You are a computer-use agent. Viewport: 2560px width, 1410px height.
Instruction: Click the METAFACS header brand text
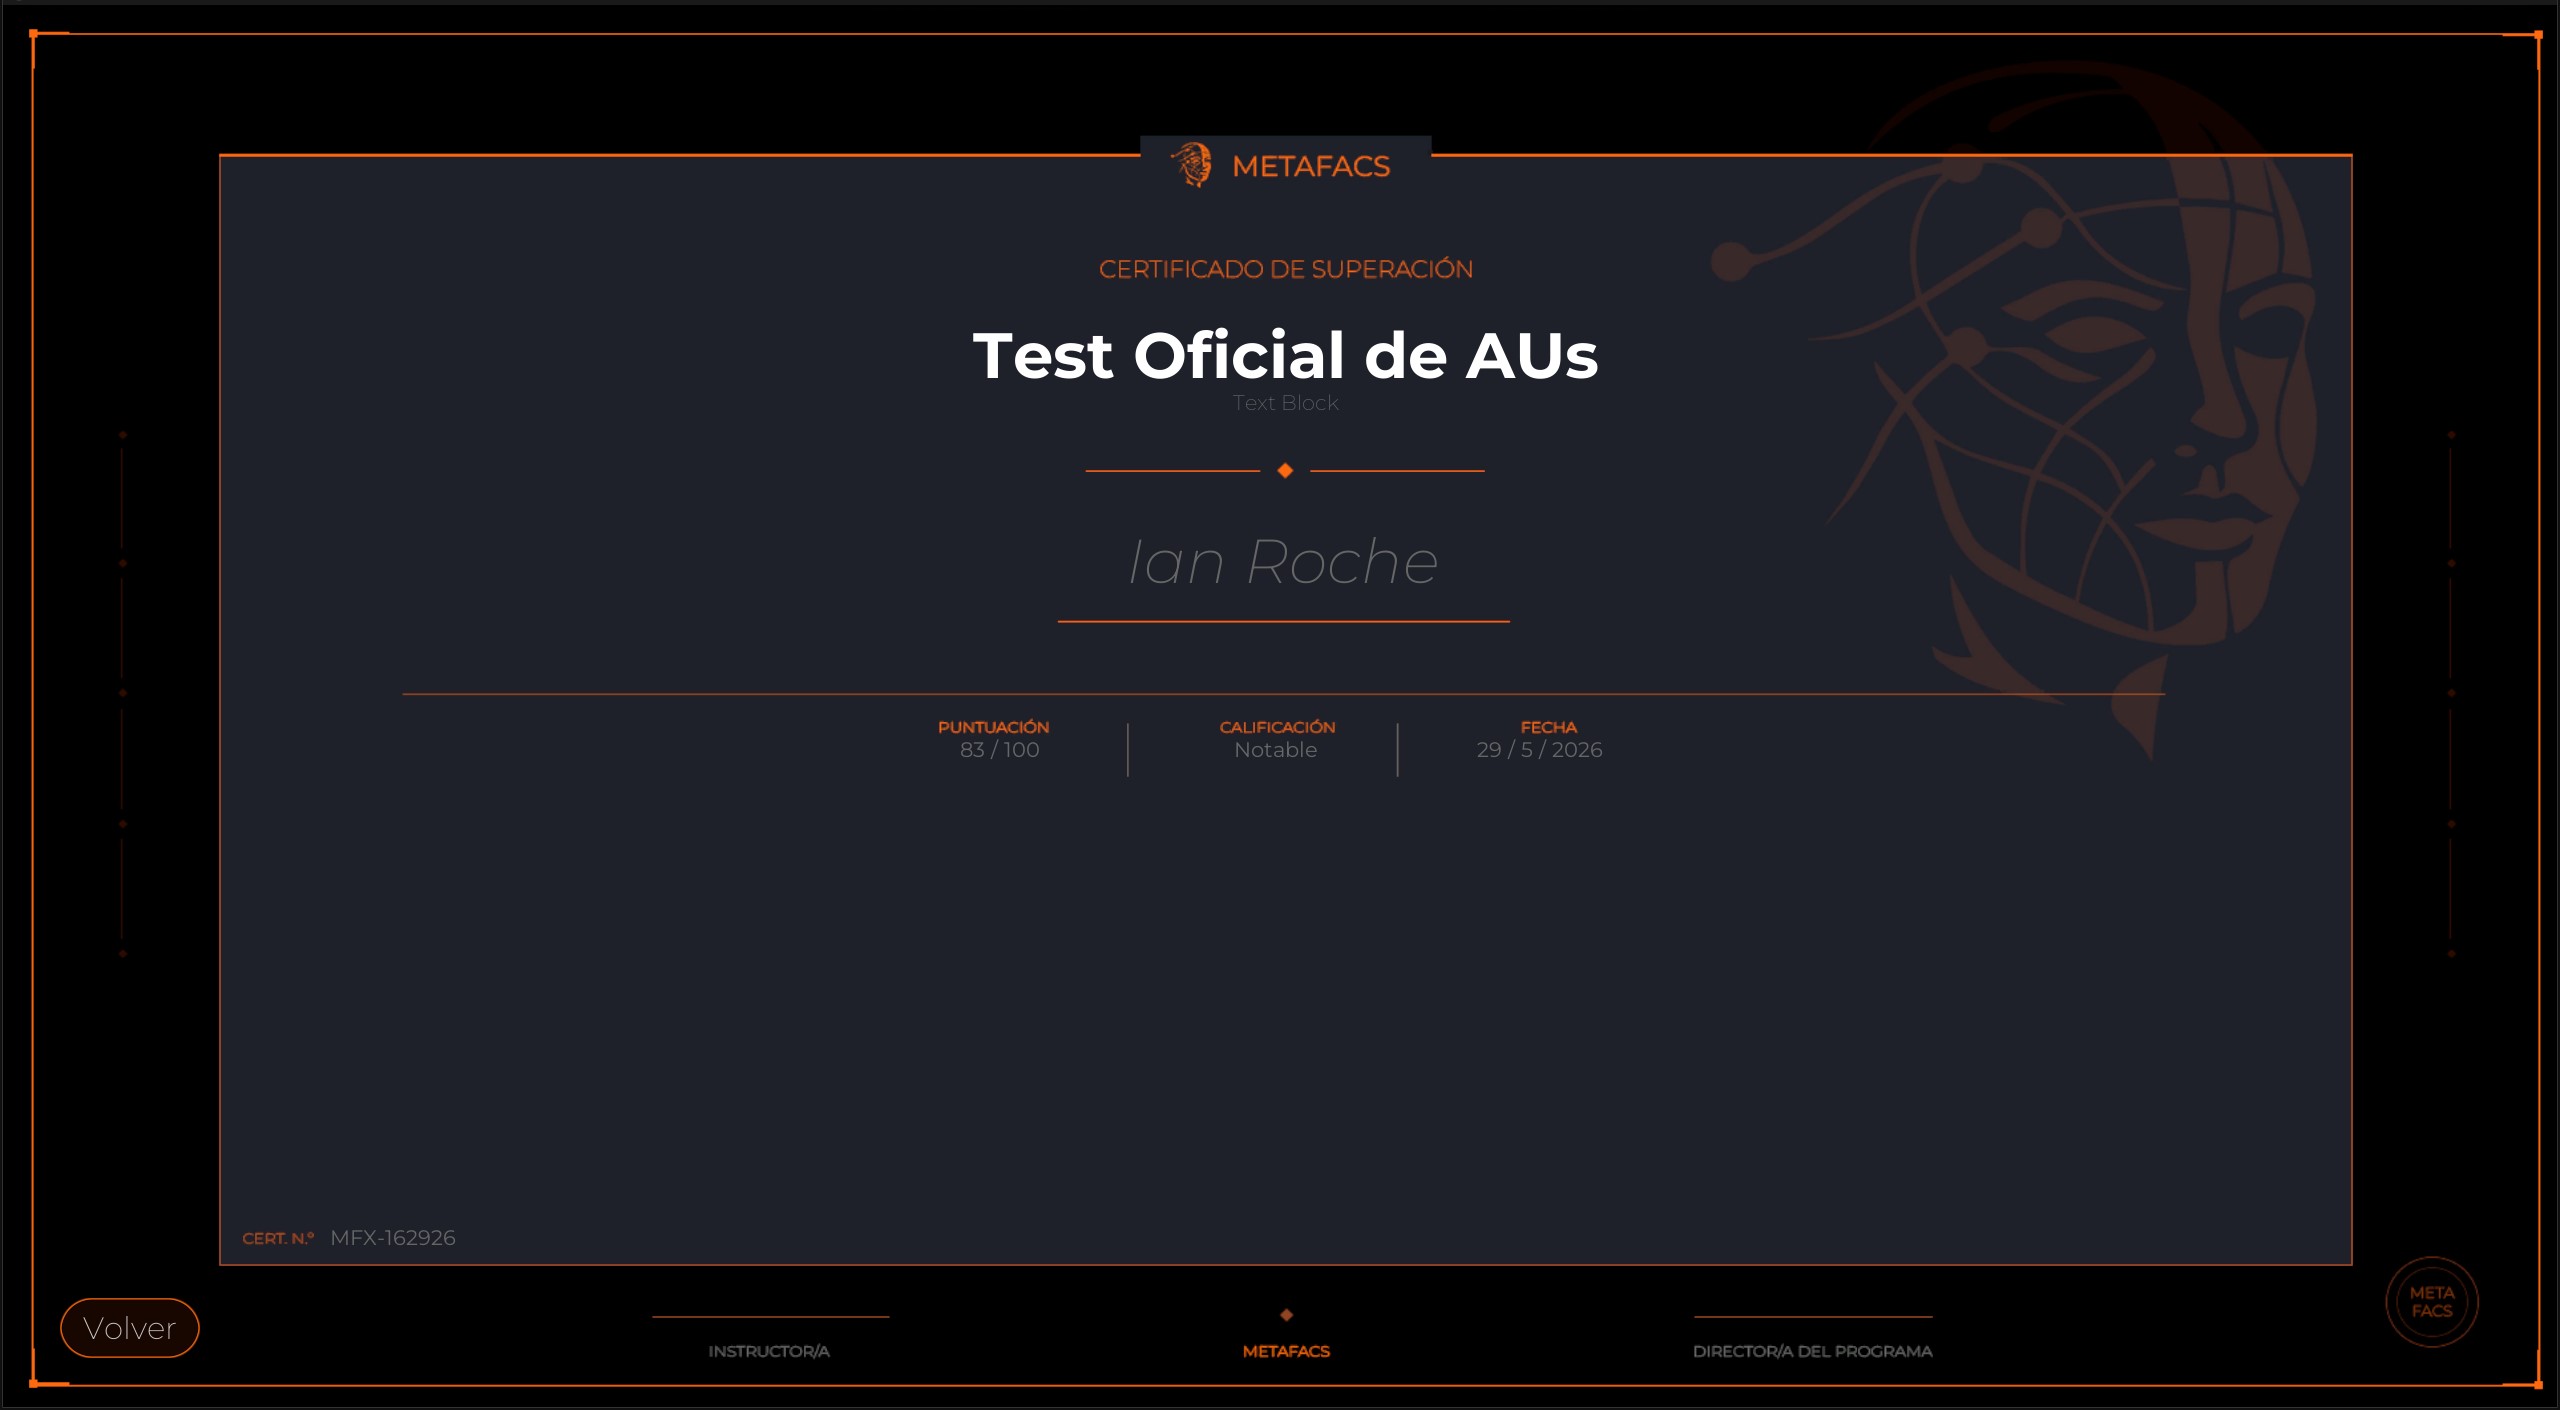(1311, 166)
